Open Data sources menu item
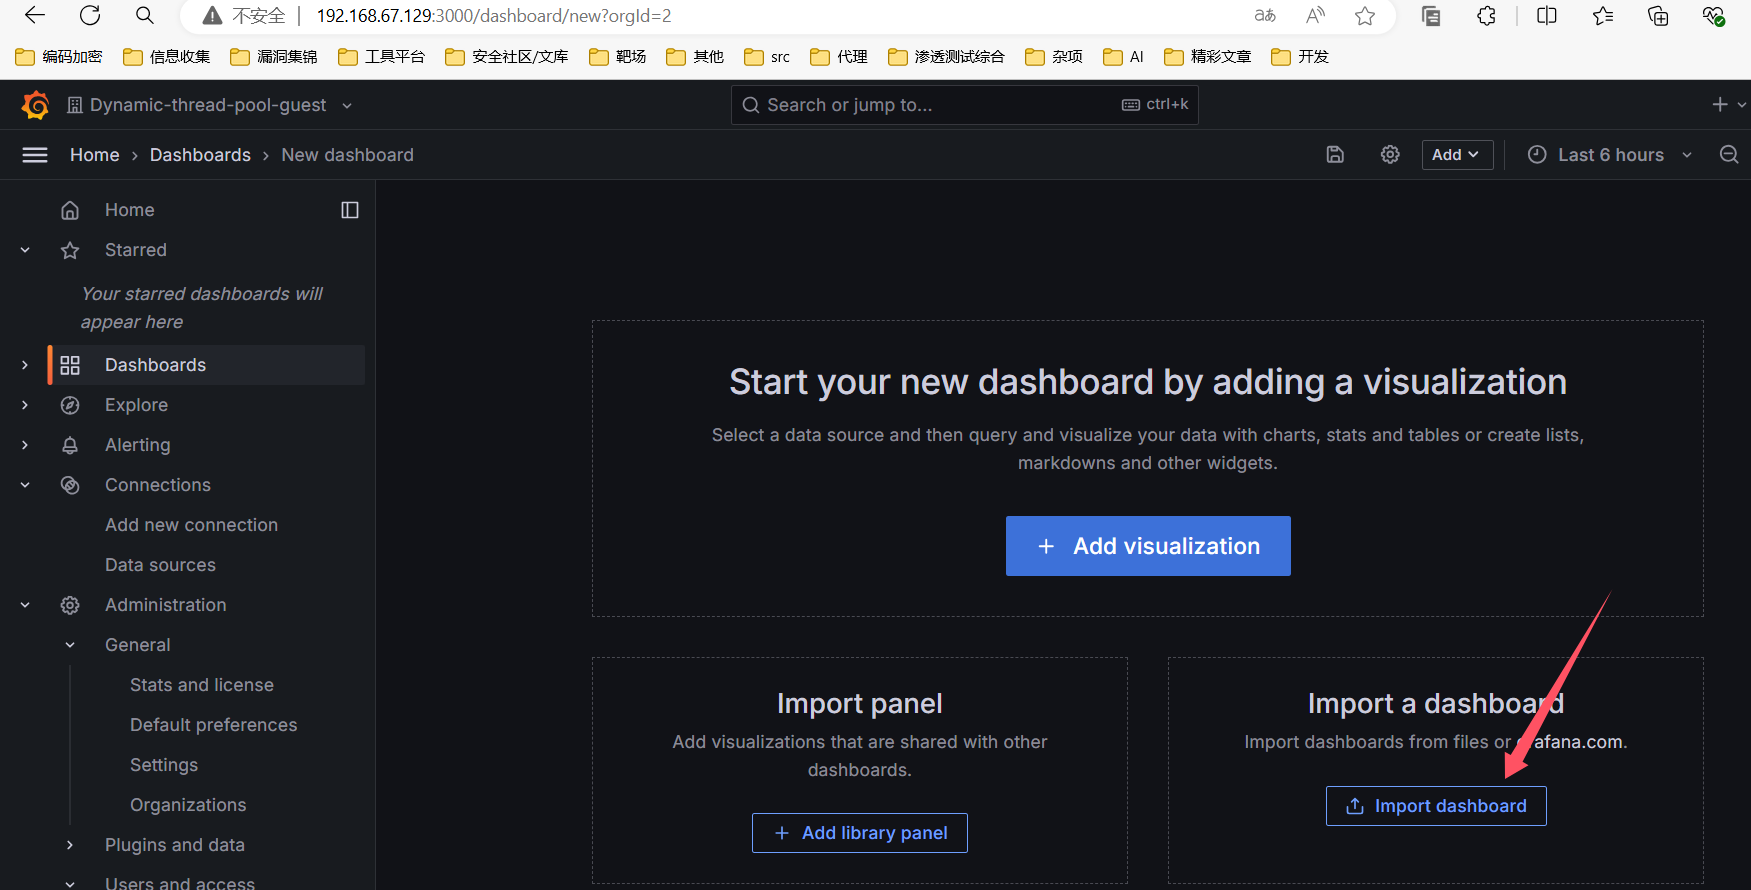This screenshot has width=1751, height=890. [x=160, y=565]
